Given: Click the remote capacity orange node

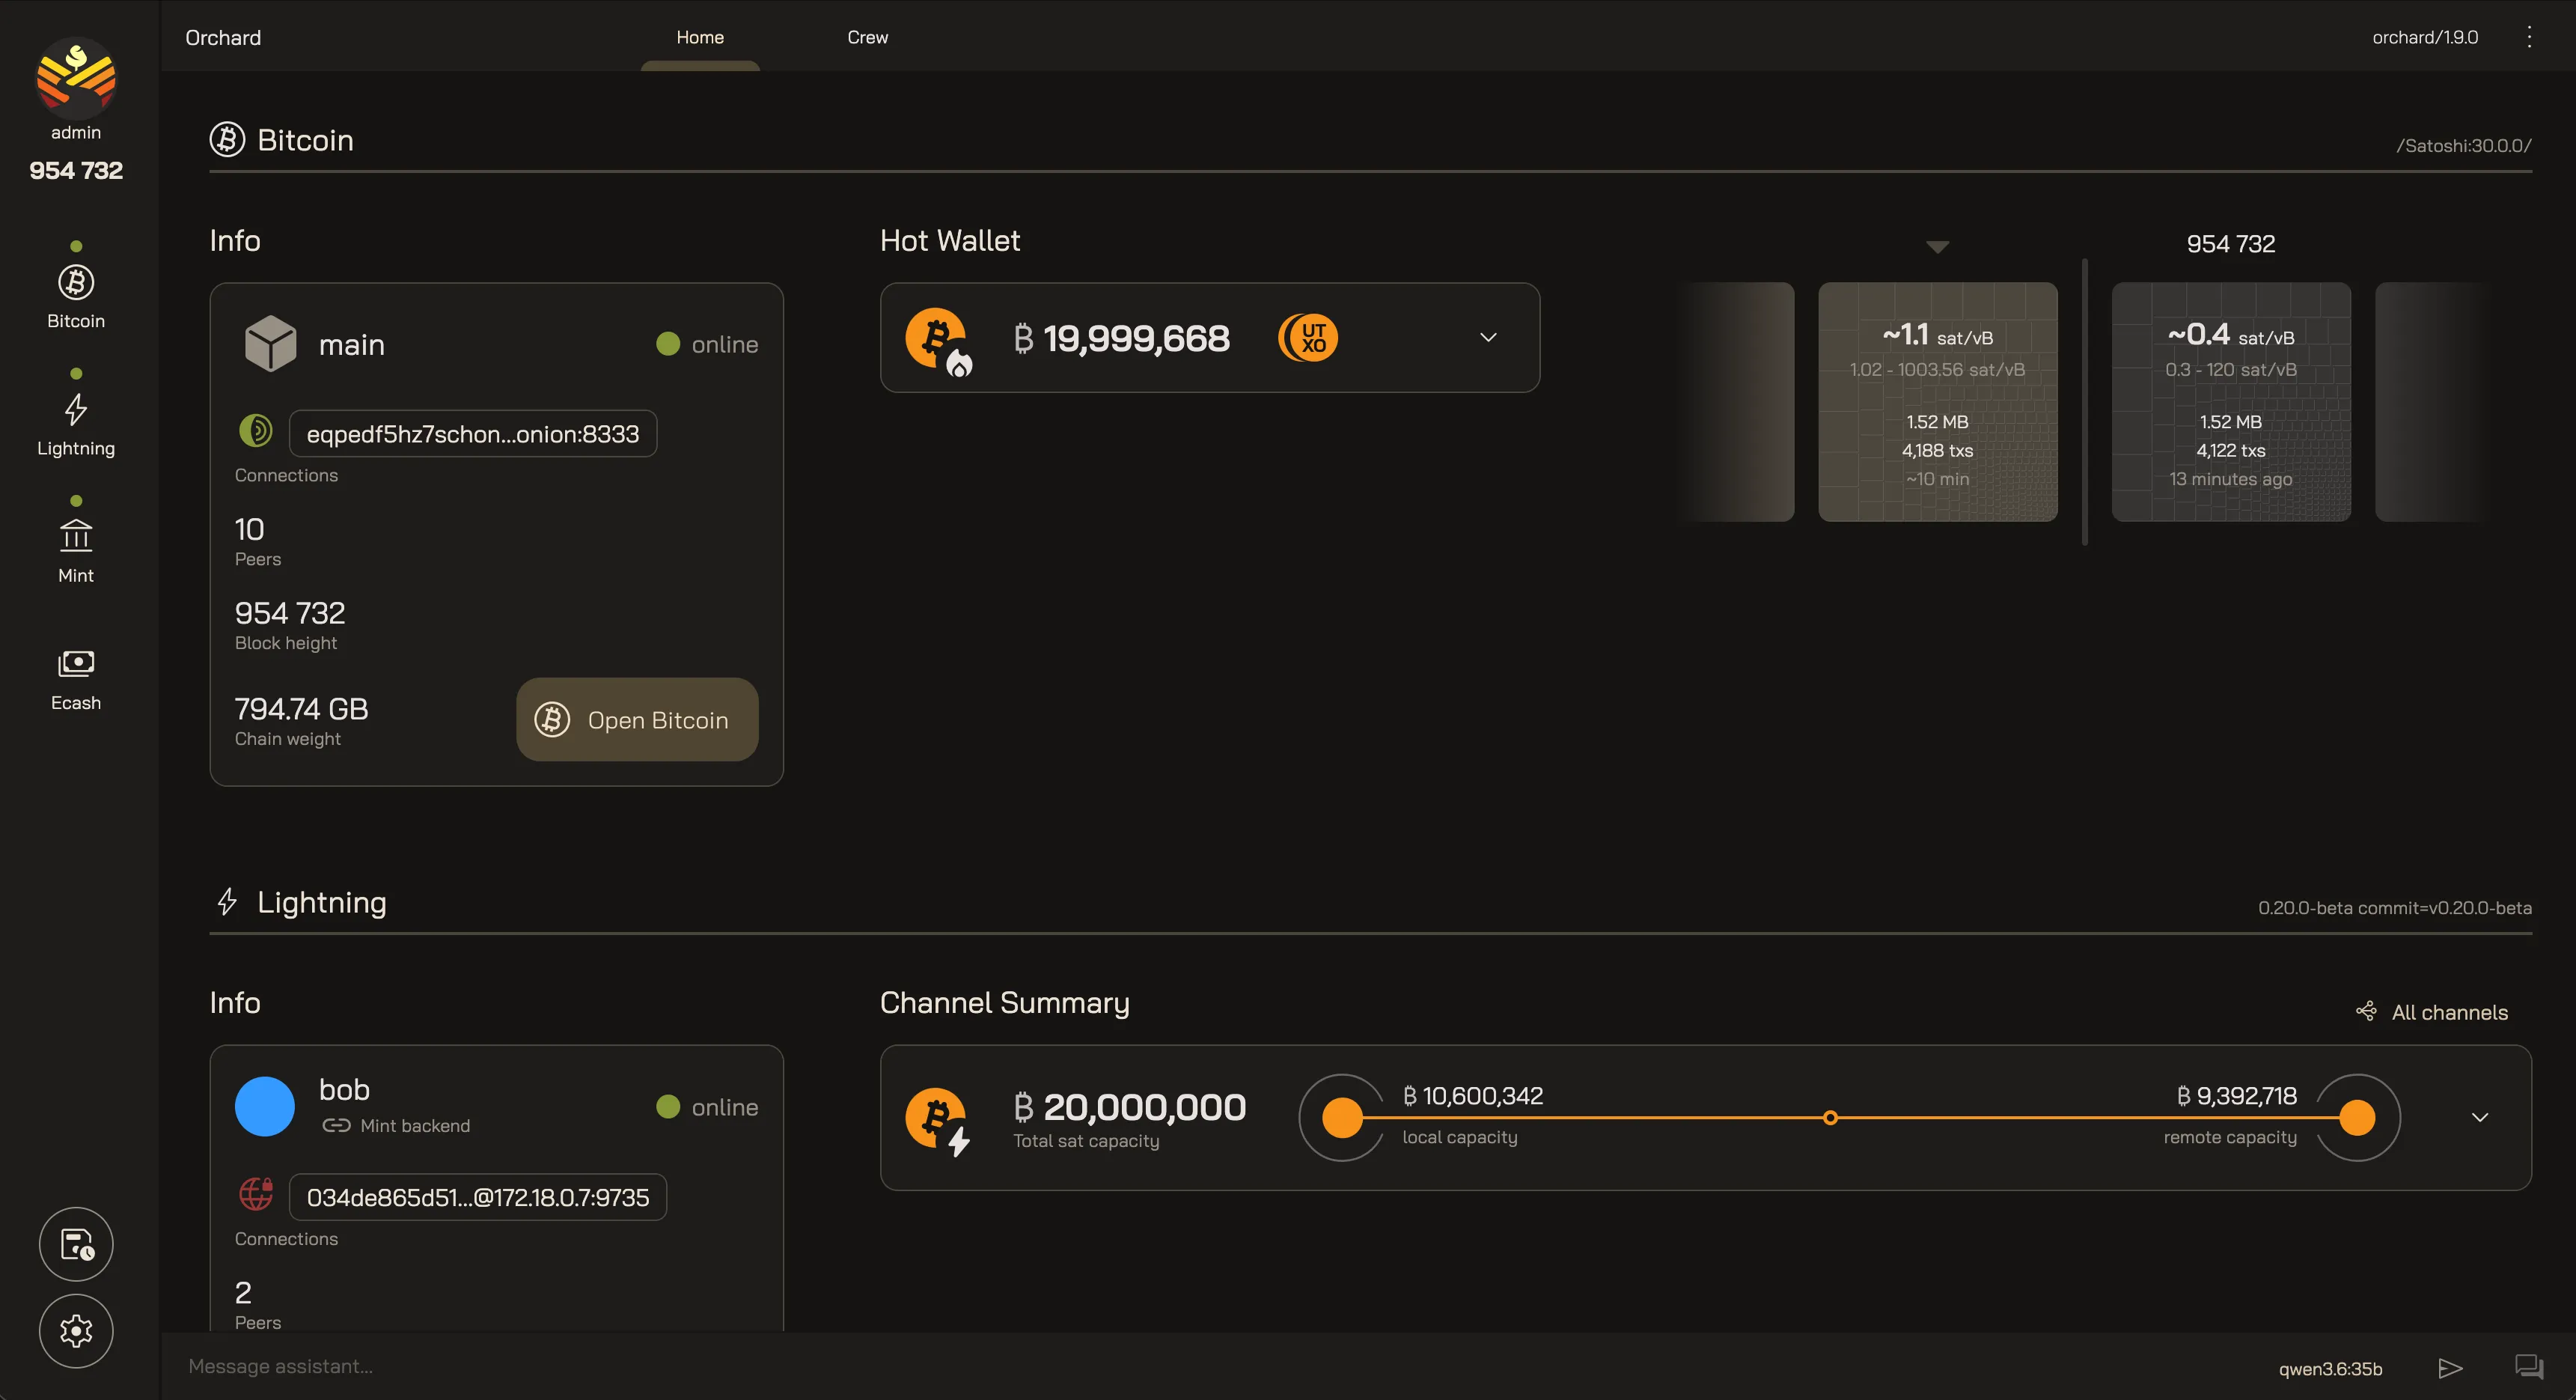Looking at the screenshot, I should coord(2357,1117).
